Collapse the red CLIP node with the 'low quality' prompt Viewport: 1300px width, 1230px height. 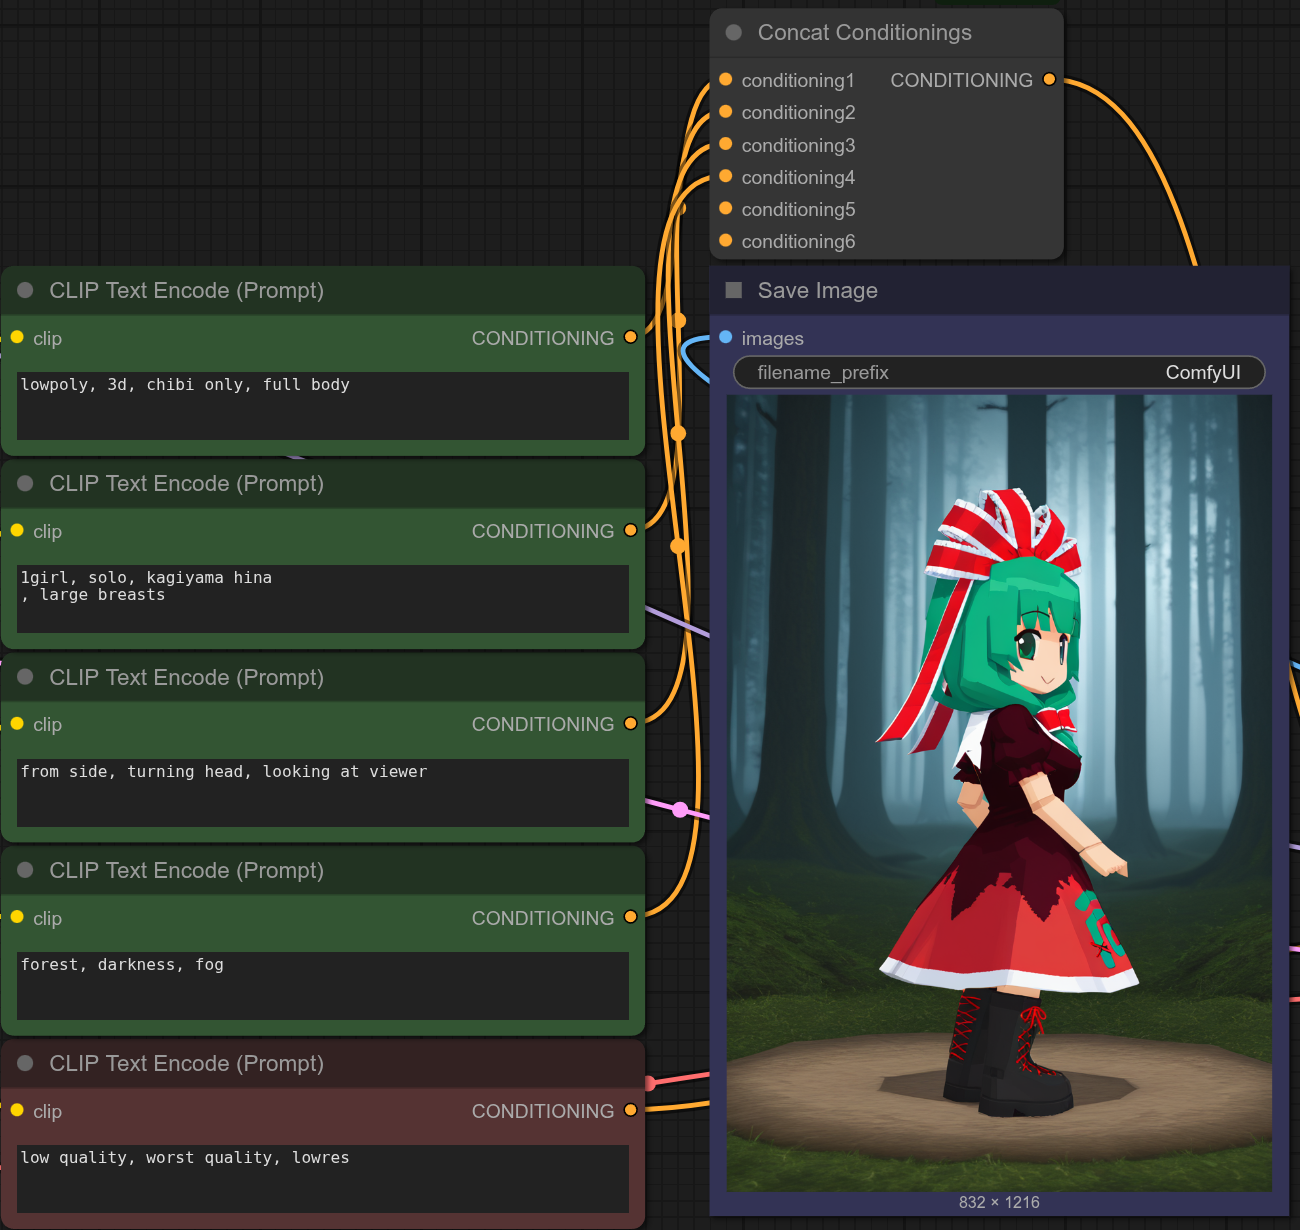26,1063
